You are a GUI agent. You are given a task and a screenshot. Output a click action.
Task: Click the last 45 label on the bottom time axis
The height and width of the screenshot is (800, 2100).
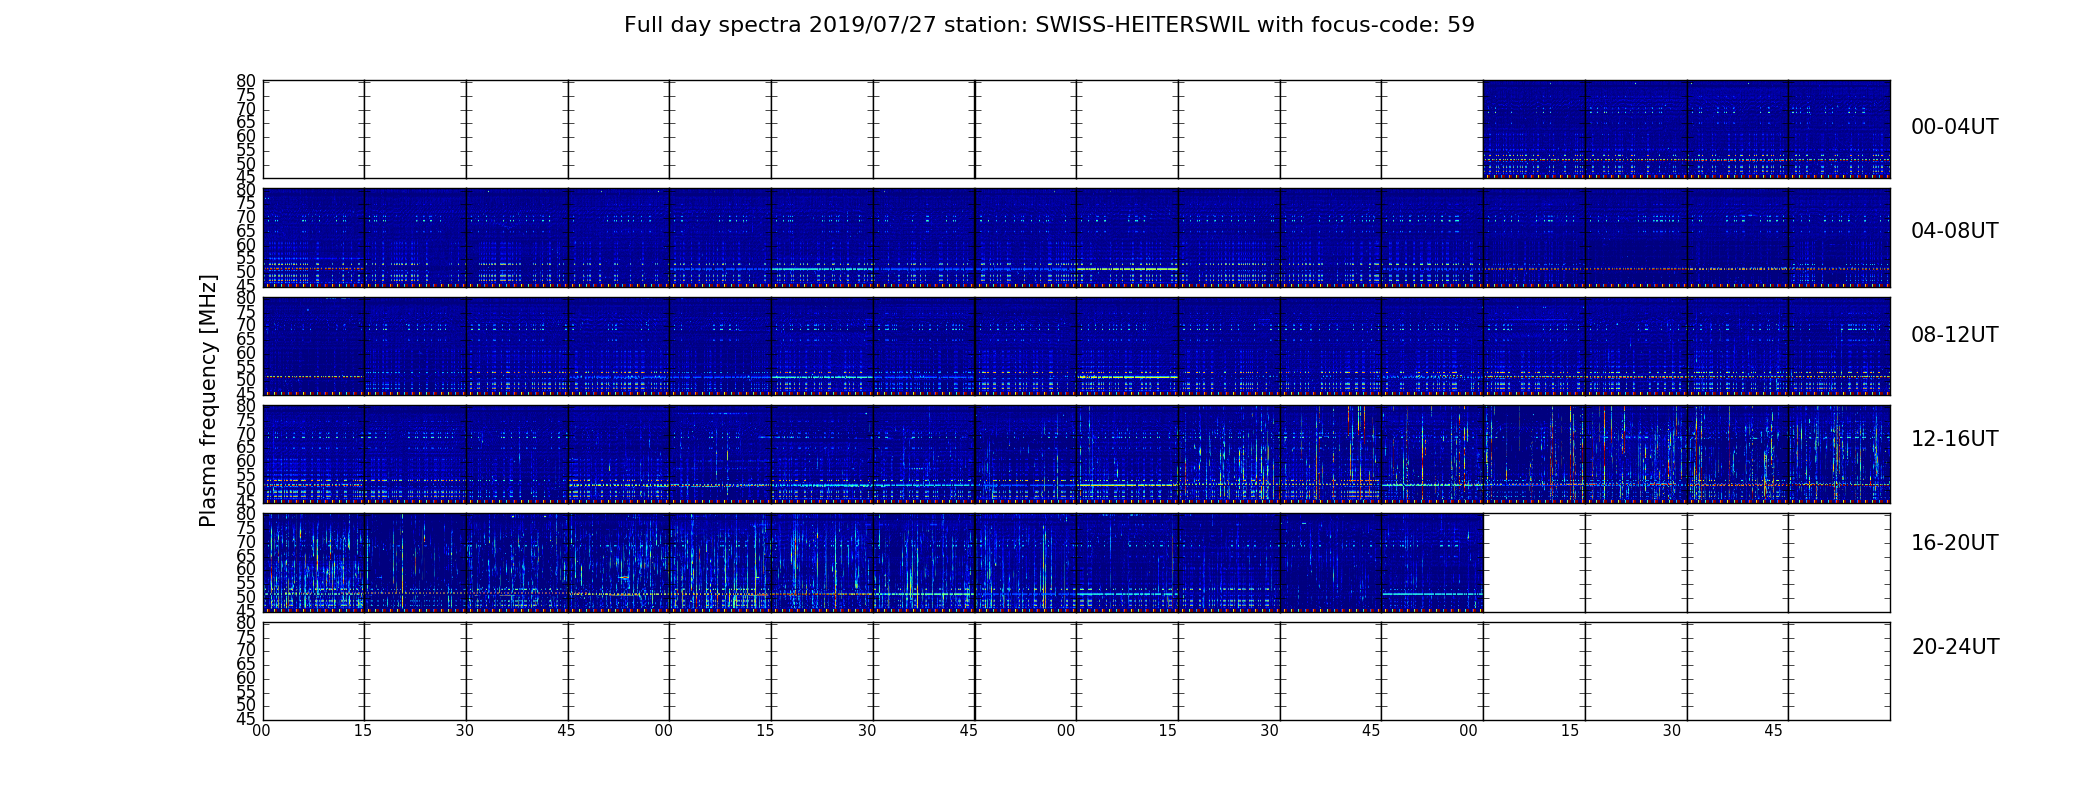tap(1773, 731)
